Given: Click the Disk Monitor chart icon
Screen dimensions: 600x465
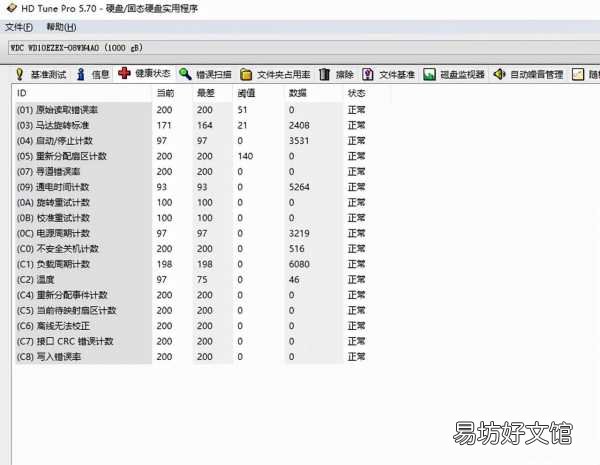Looking at the screenshot, I should tap(429, 74).
